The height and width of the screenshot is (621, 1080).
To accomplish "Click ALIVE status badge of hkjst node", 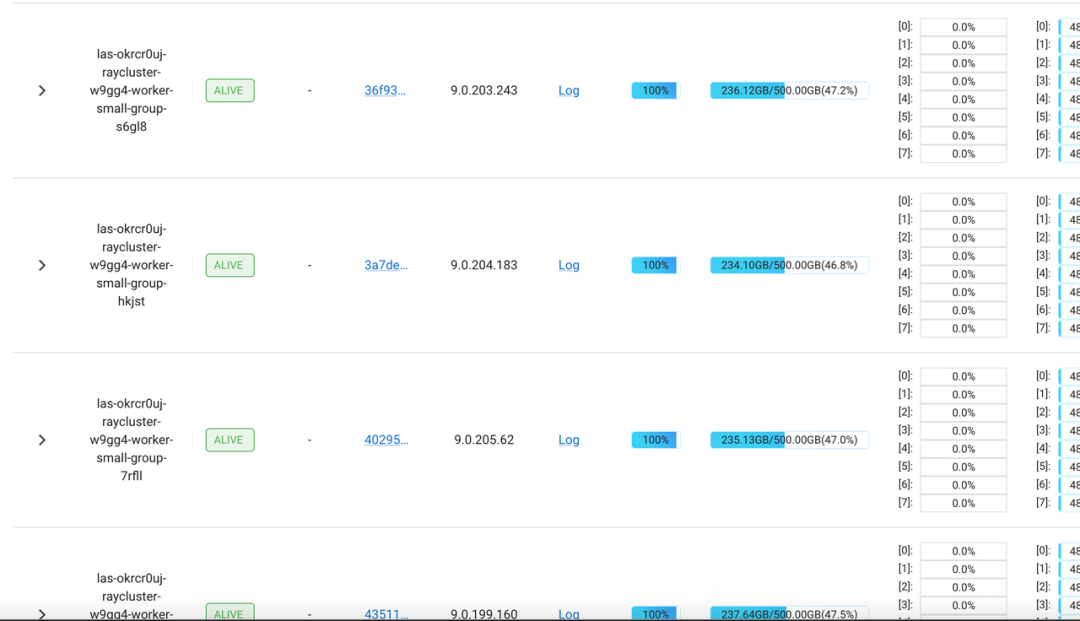I will (x=230, y=265).
